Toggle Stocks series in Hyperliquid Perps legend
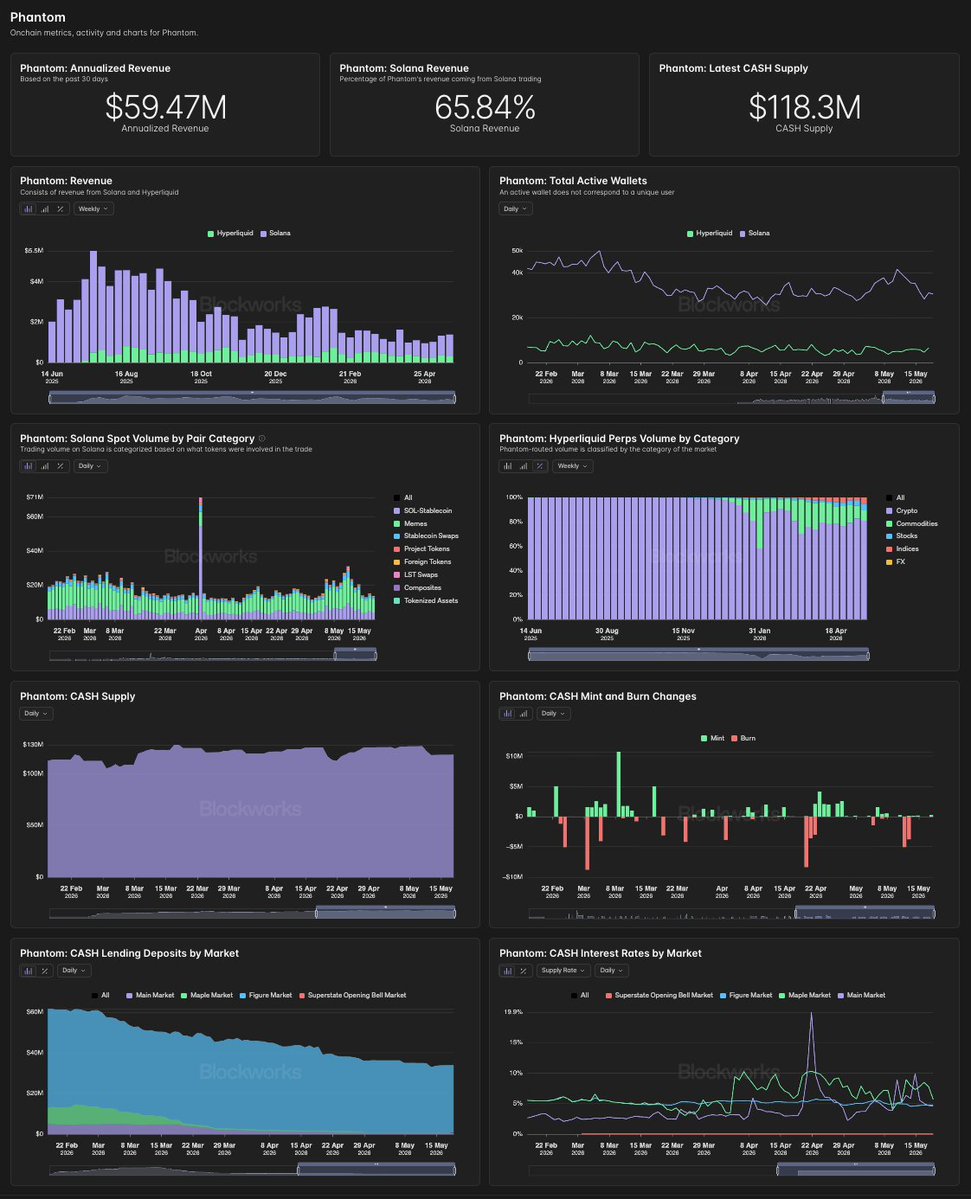Screen dimensions: 971x1199 pos(902,536)
